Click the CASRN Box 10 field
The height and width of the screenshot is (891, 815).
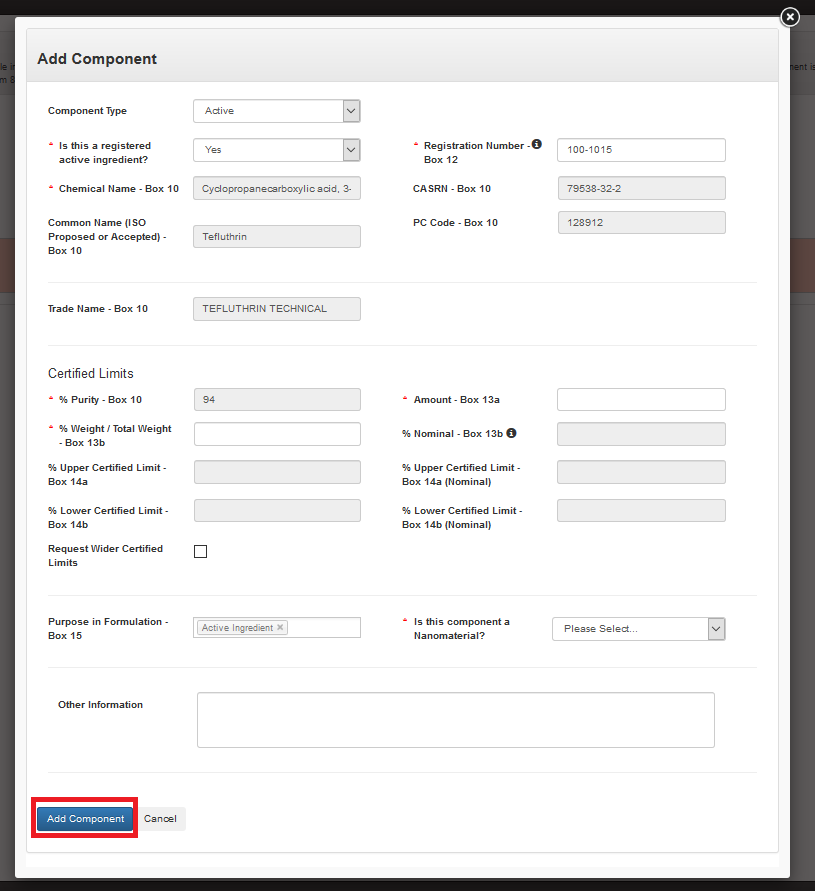pos(641,188)
